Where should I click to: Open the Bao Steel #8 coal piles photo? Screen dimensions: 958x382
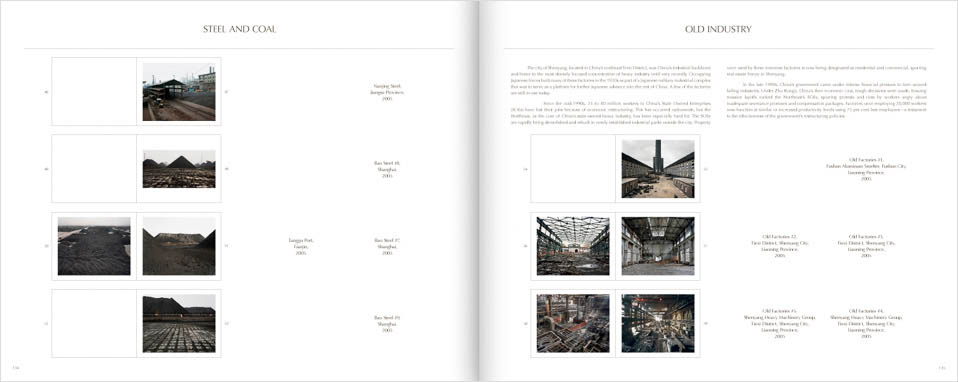(179, 169)
